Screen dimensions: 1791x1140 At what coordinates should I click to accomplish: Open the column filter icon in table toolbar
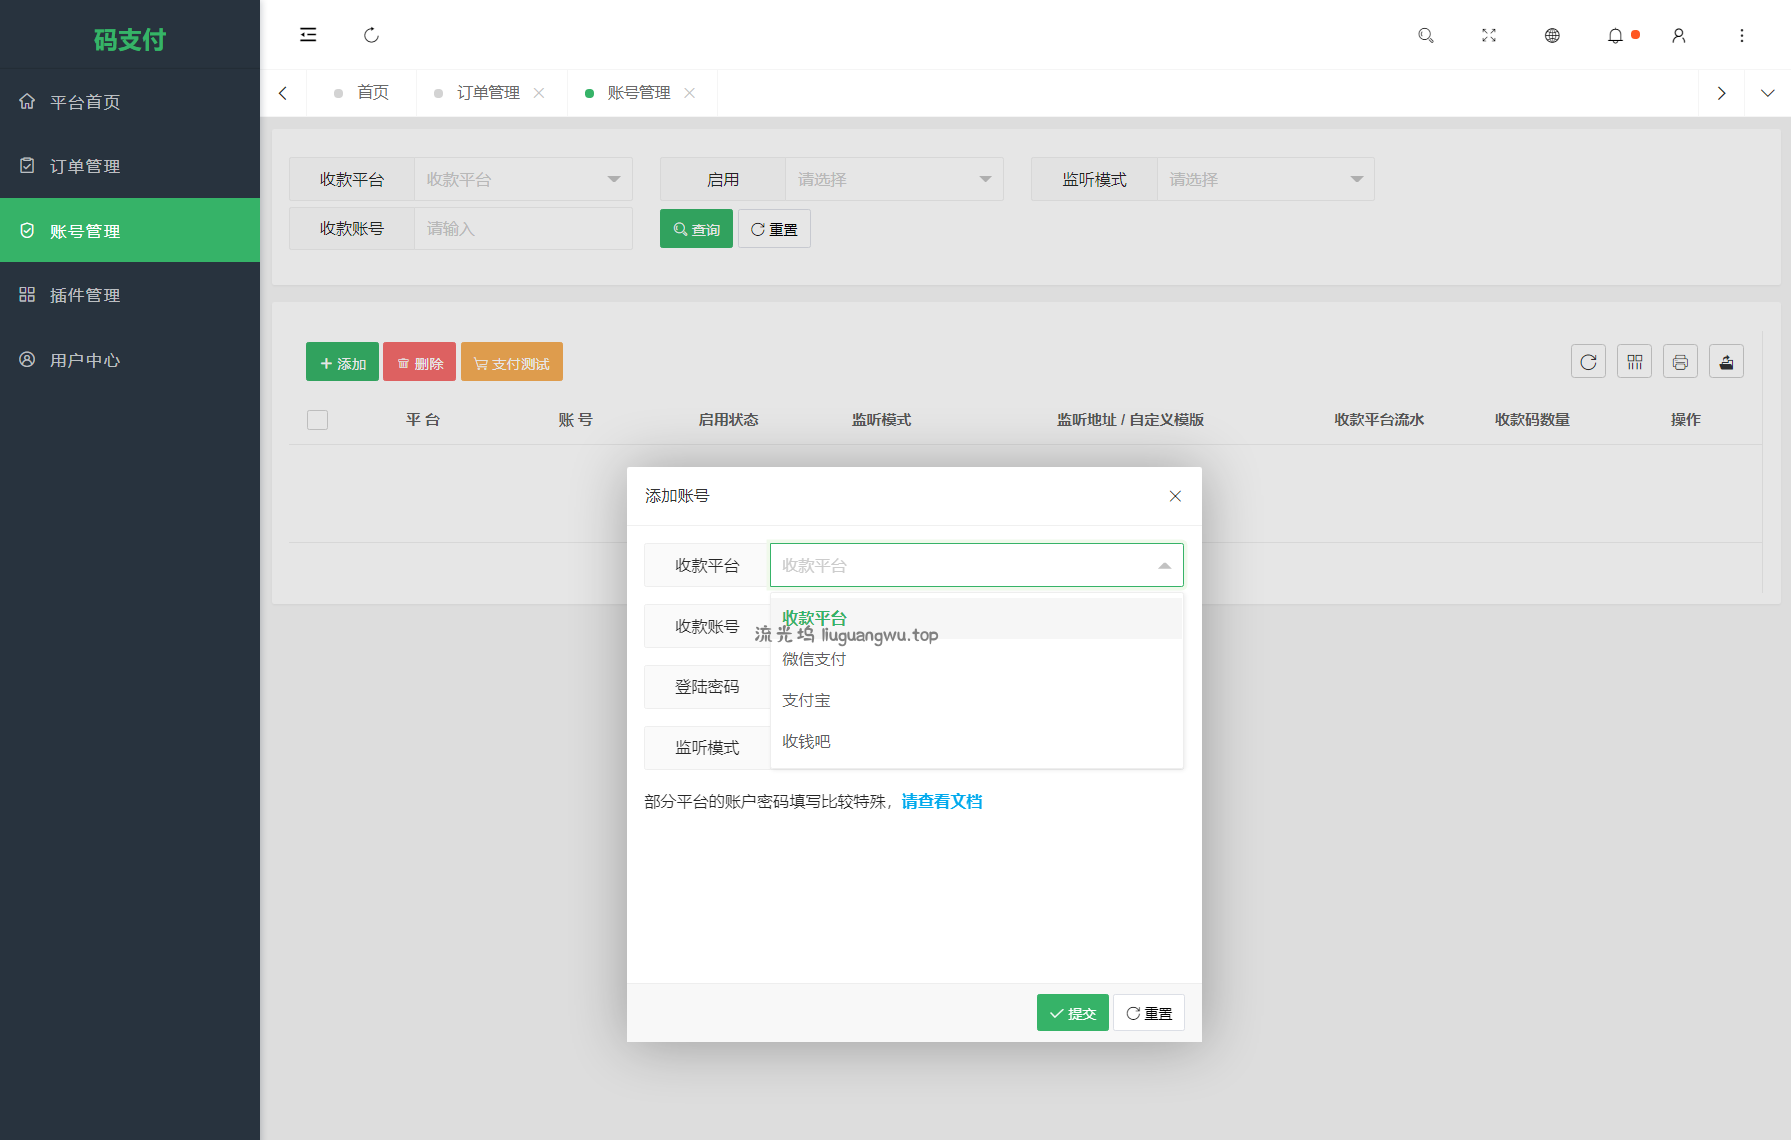[x=1634, y=362]
